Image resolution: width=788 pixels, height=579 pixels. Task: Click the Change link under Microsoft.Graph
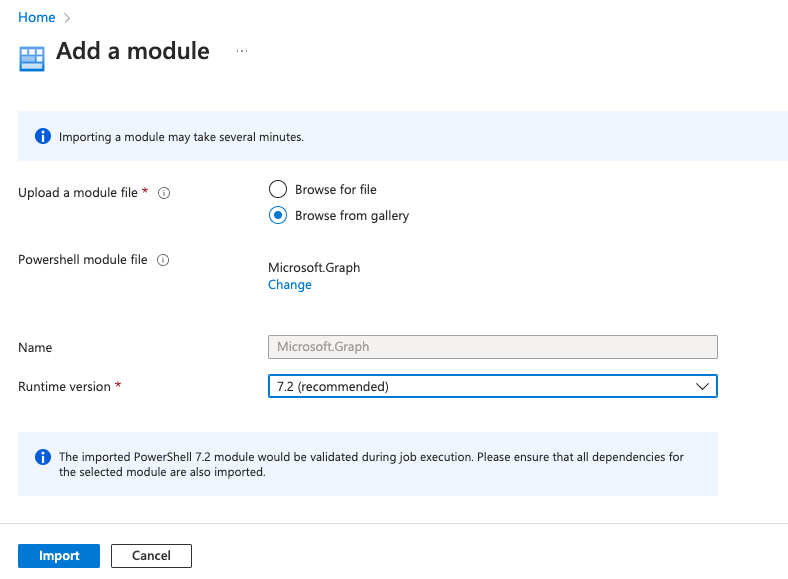coord(289,285)
